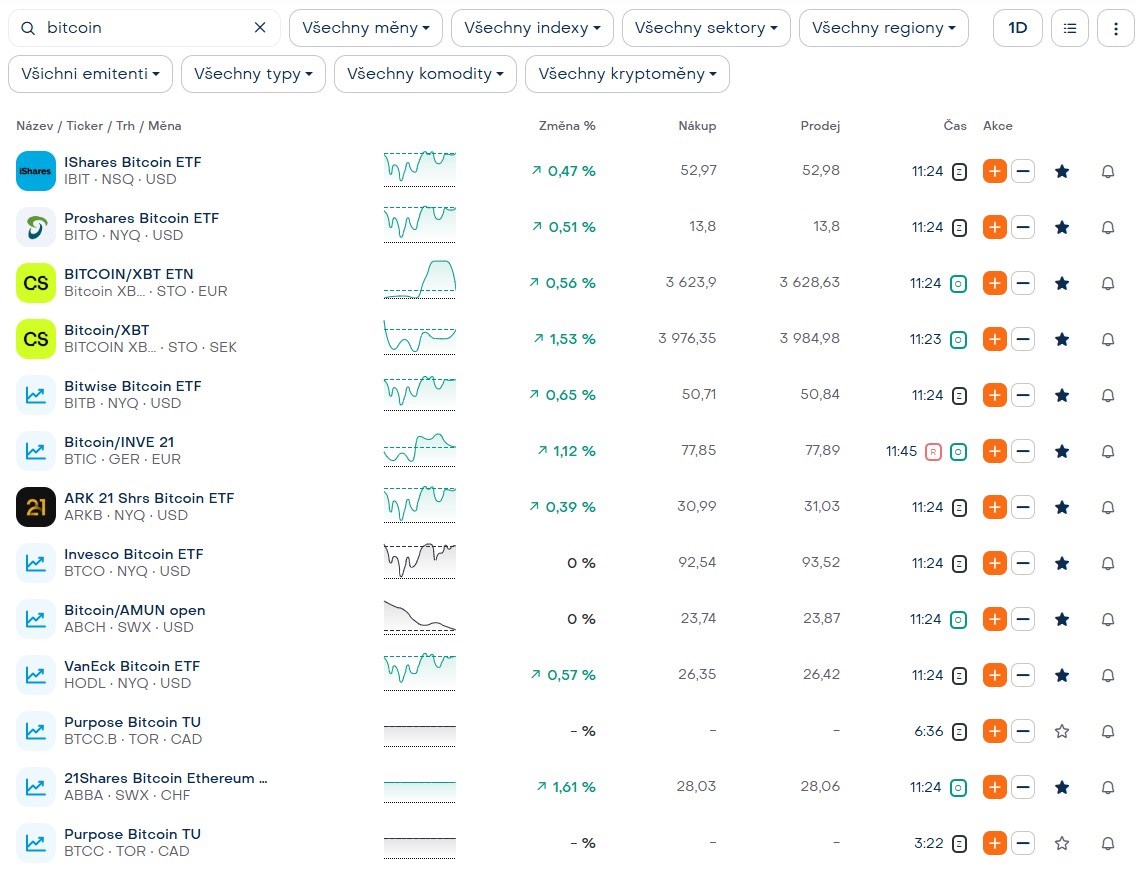Screen dimensions: 1137x869
Task: Click the Bitcoin/AMUN open mini chart
Action: click(419, 617)
